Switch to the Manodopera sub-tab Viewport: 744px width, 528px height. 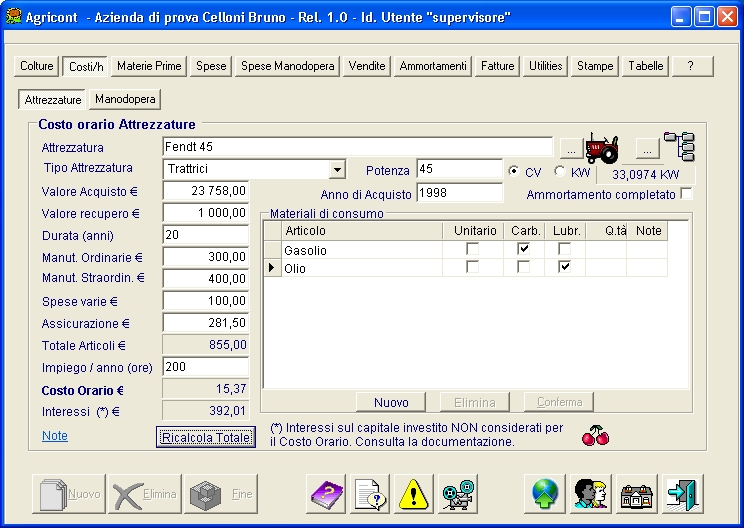point(126,100)
